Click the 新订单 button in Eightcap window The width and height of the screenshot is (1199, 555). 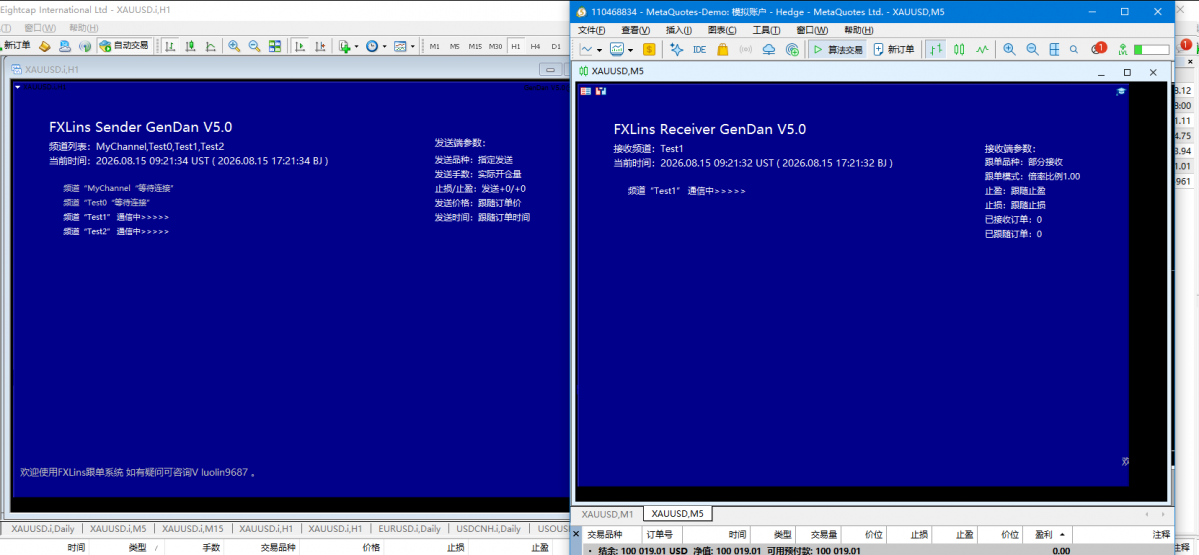coord(16,46)
